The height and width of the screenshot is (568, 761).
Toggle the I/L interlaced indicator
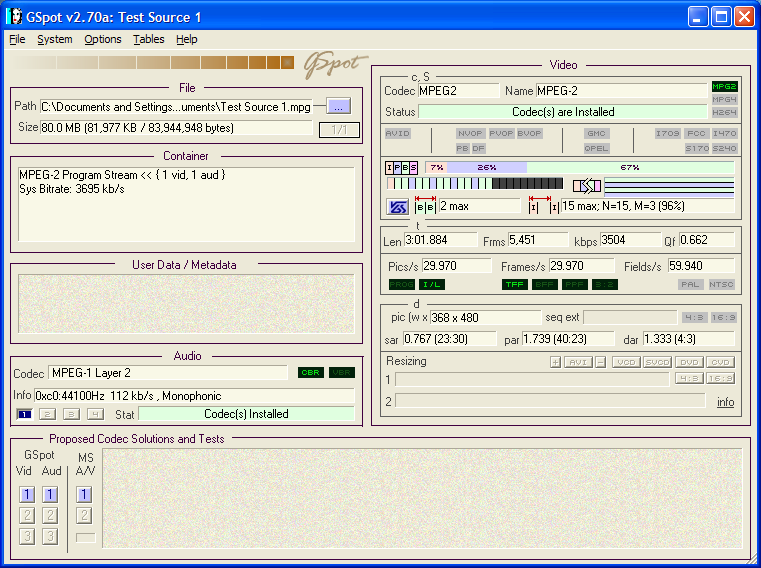point(431,284)
